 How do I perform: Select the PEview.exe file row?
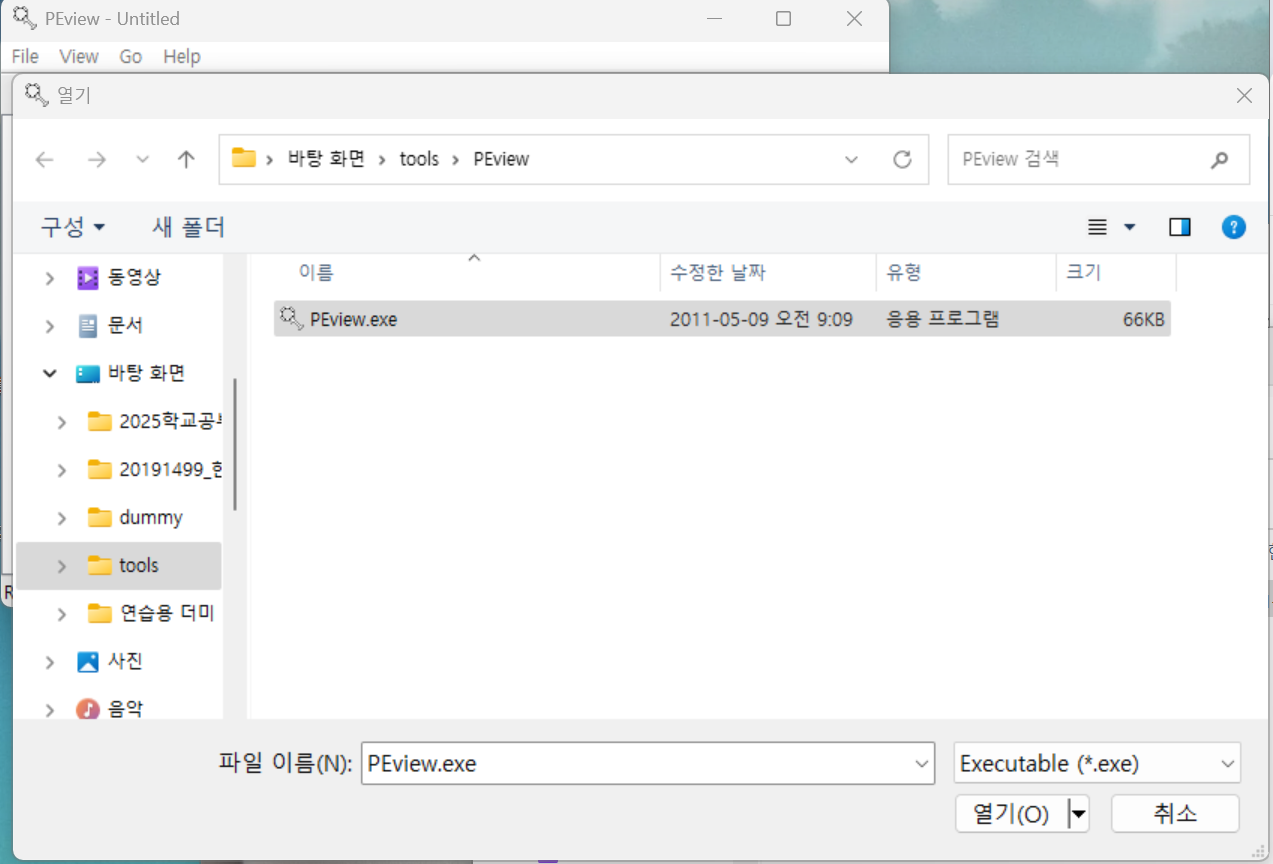(x=722, y=319)
